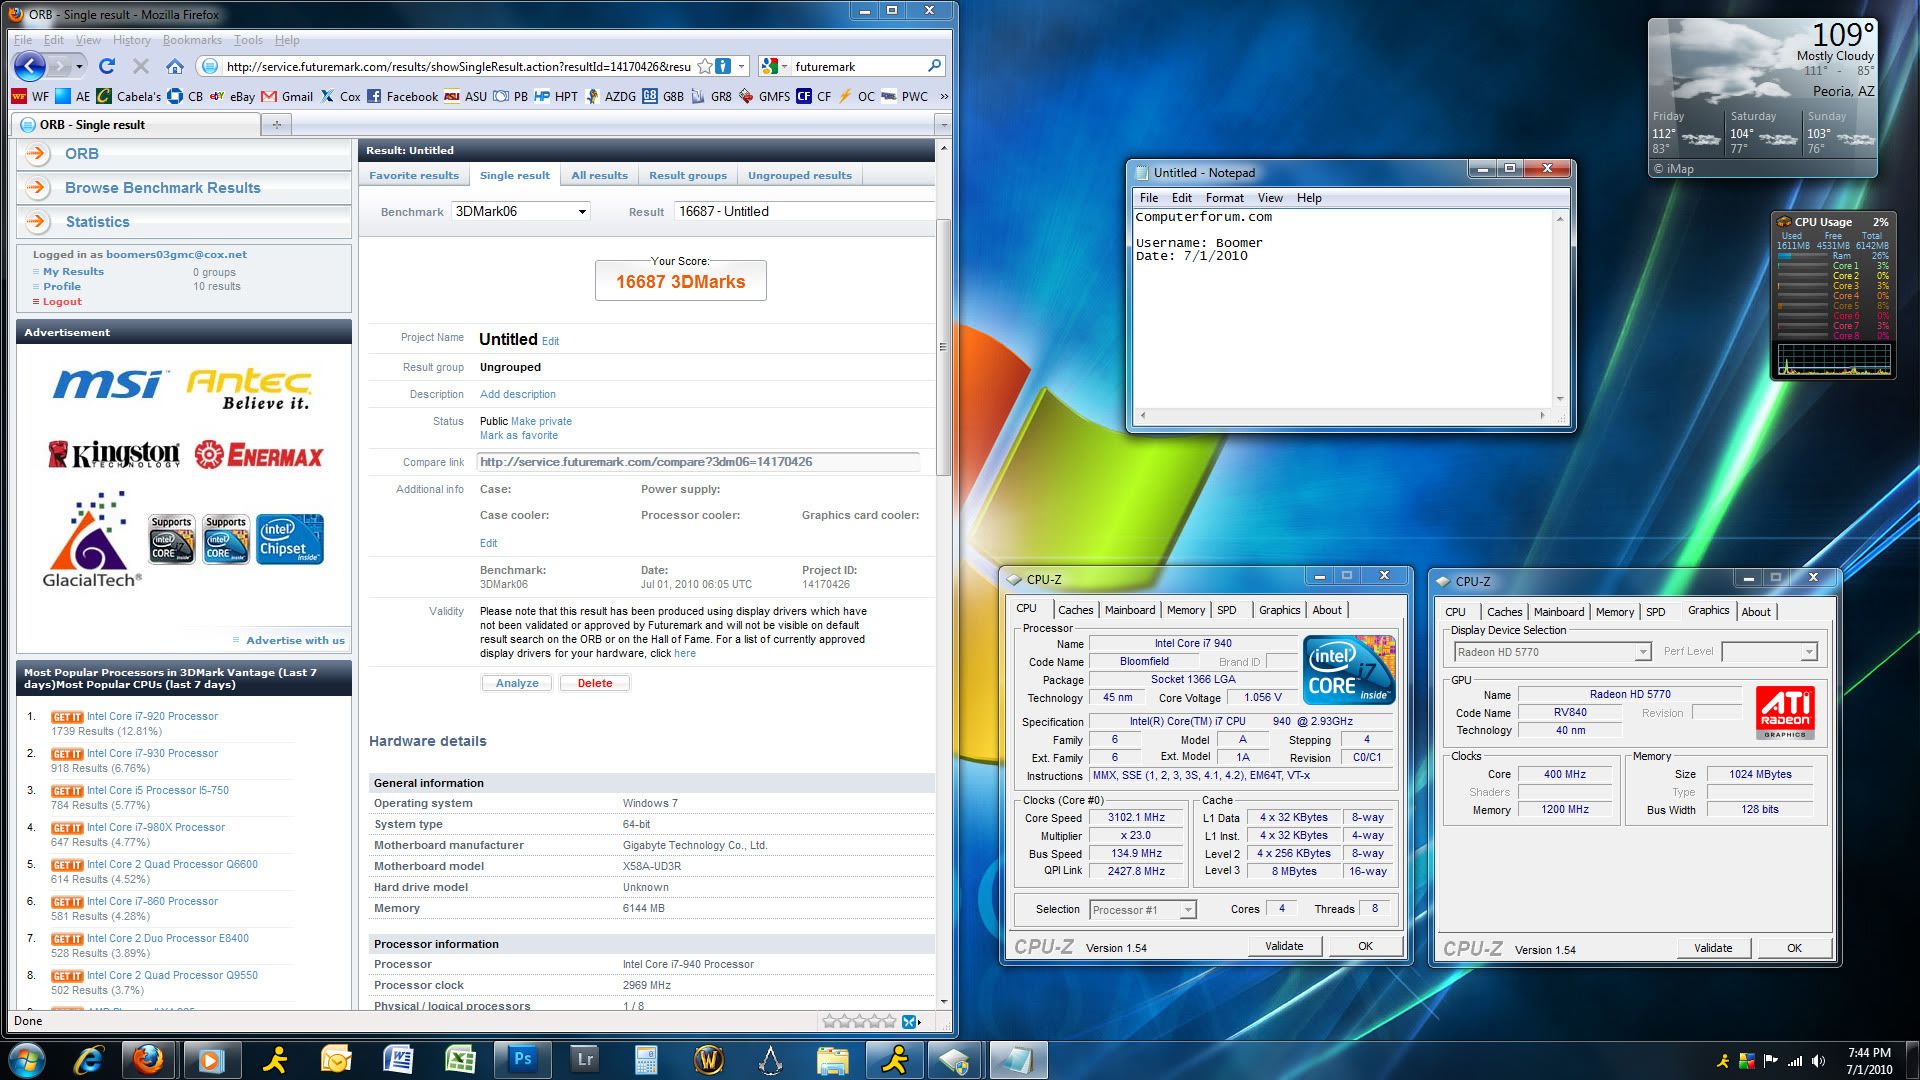
Task: Open the list all tabs dropdown
Action: 943,125
